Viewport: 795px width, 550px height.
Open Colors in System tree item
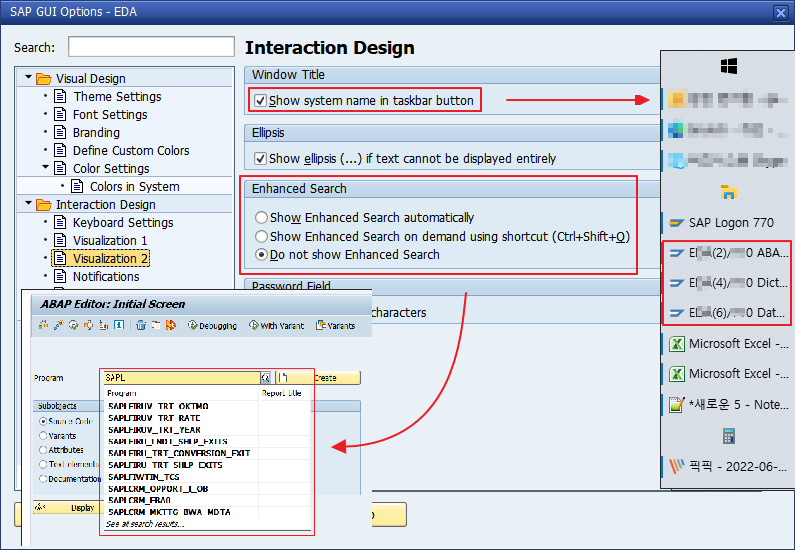point(134,187)
